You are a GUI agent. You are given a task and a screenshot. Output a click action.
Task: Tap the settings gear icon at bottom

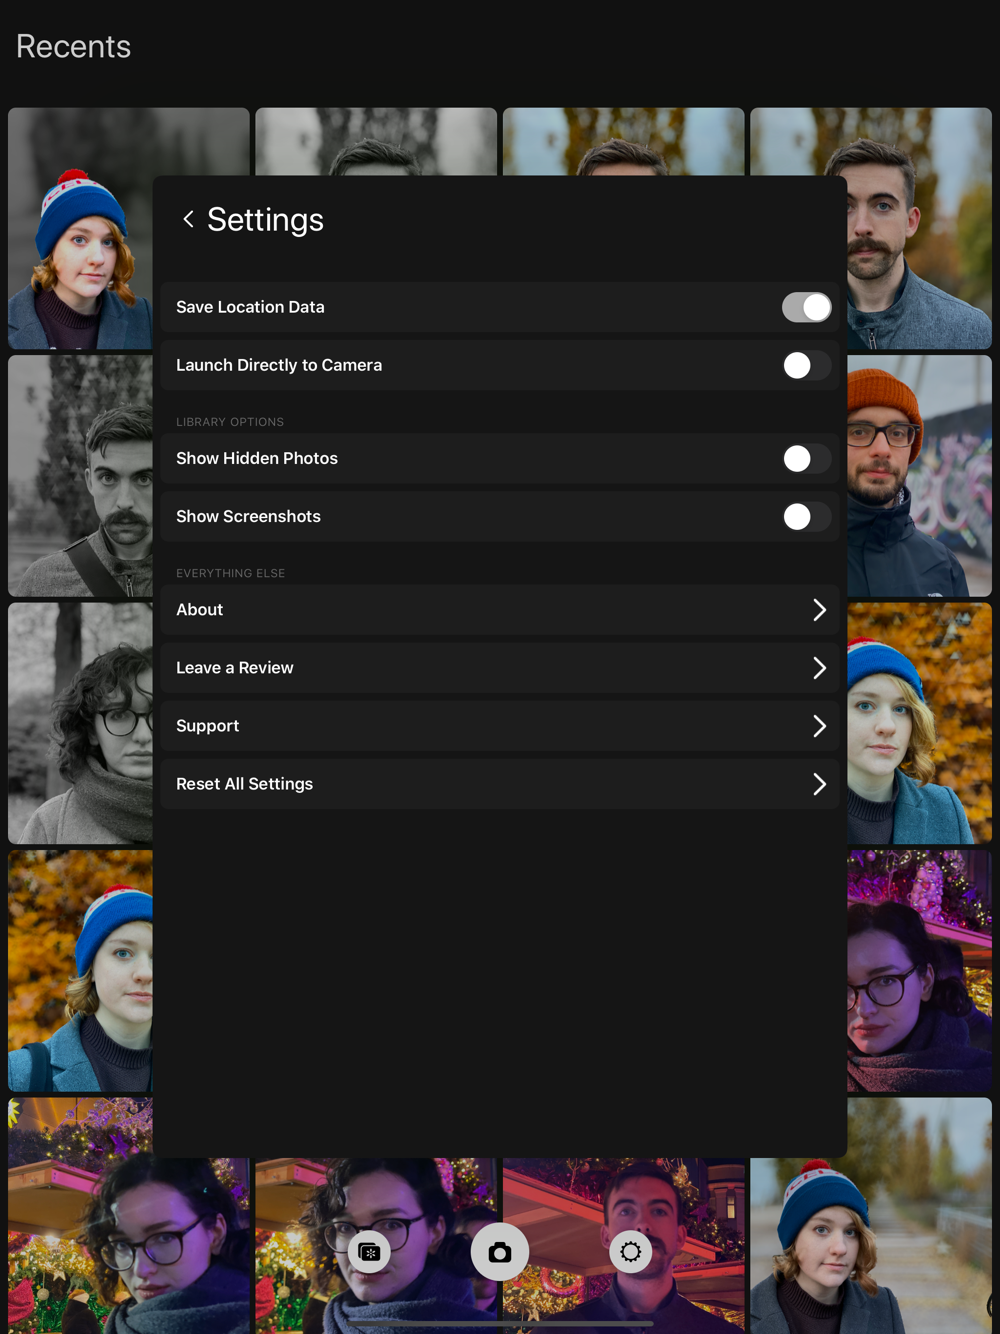tap(631, 1252)
